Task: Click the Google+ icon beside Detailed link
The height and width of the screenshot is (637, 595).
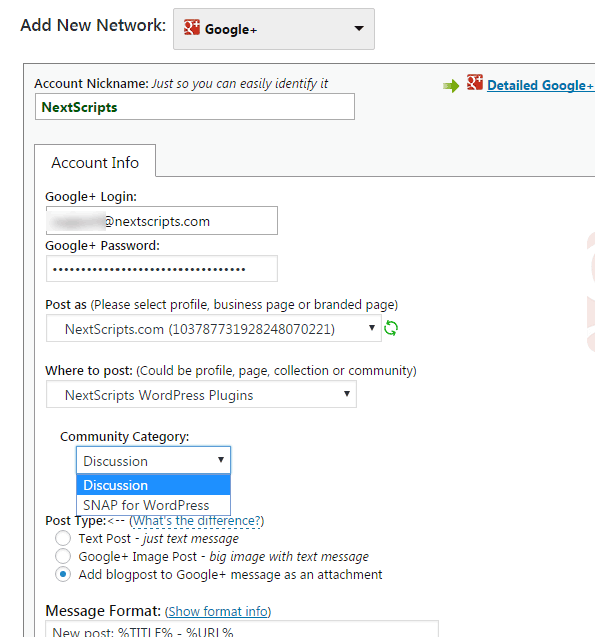Action: pos(475,82)
